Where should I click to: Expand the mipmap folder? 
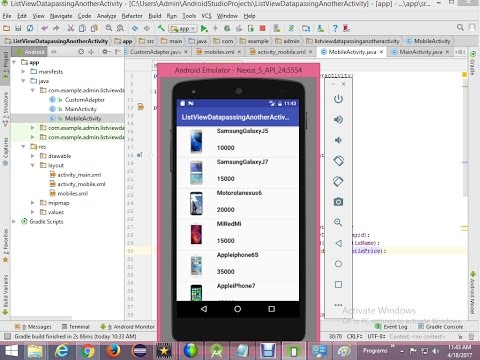(32, 203)
